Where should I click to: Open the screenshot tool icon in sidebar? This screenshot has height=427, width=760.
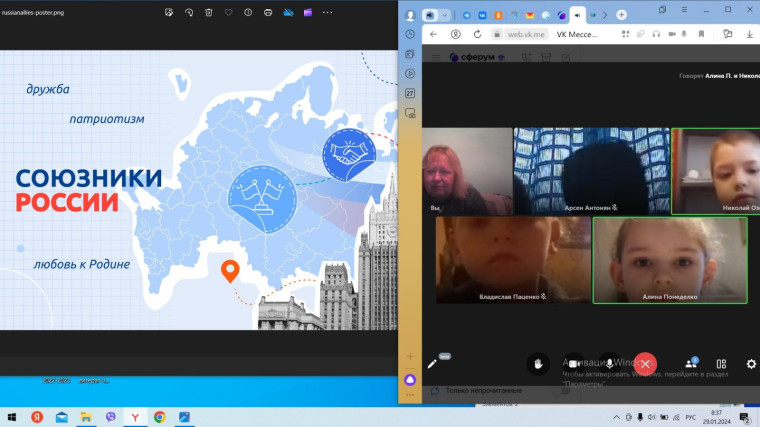click(x=410, y=113)
